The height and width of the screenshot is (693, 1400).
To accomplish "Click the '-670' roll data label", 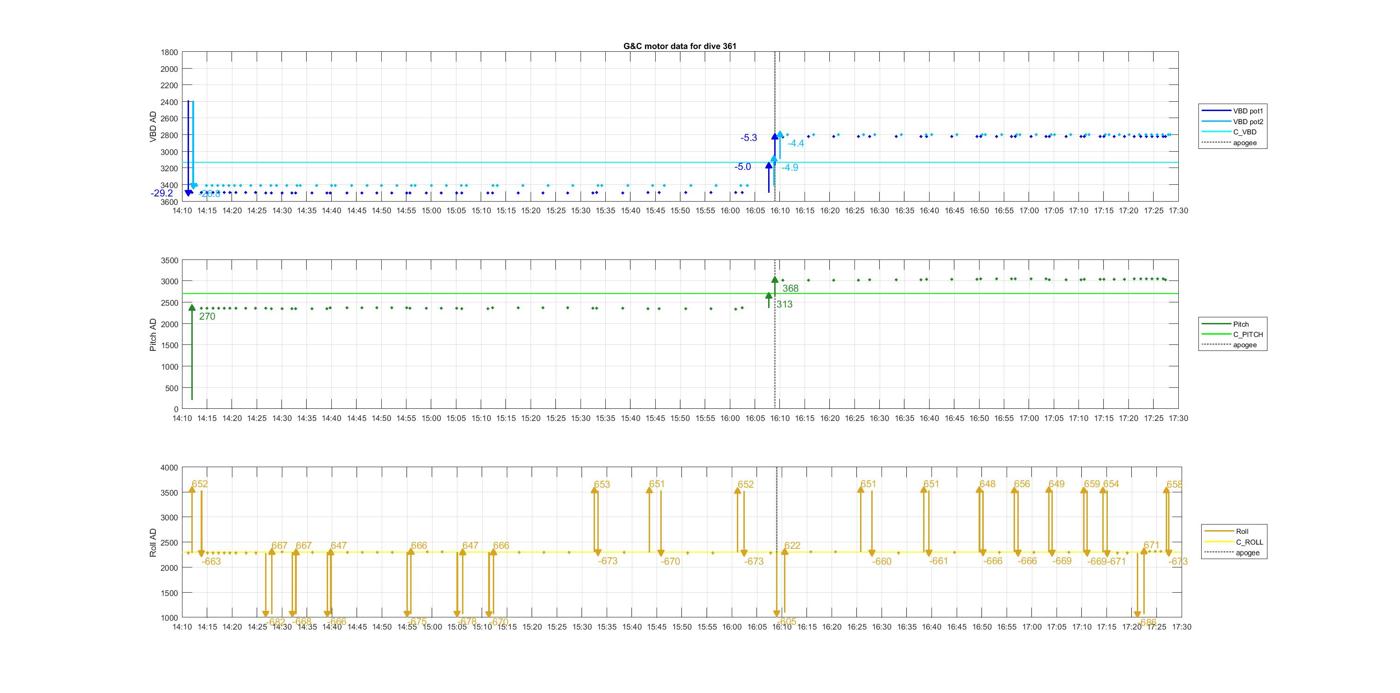I will click(x=670, y=562).
